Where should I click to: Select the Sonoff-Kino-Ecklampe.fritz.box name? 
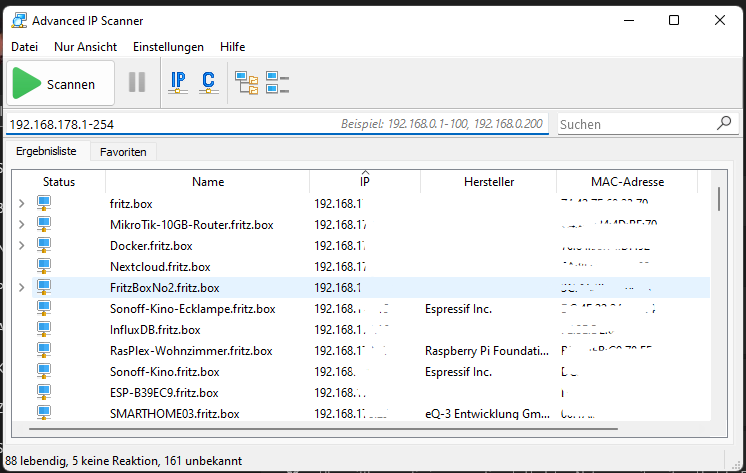tap(193, 308)
